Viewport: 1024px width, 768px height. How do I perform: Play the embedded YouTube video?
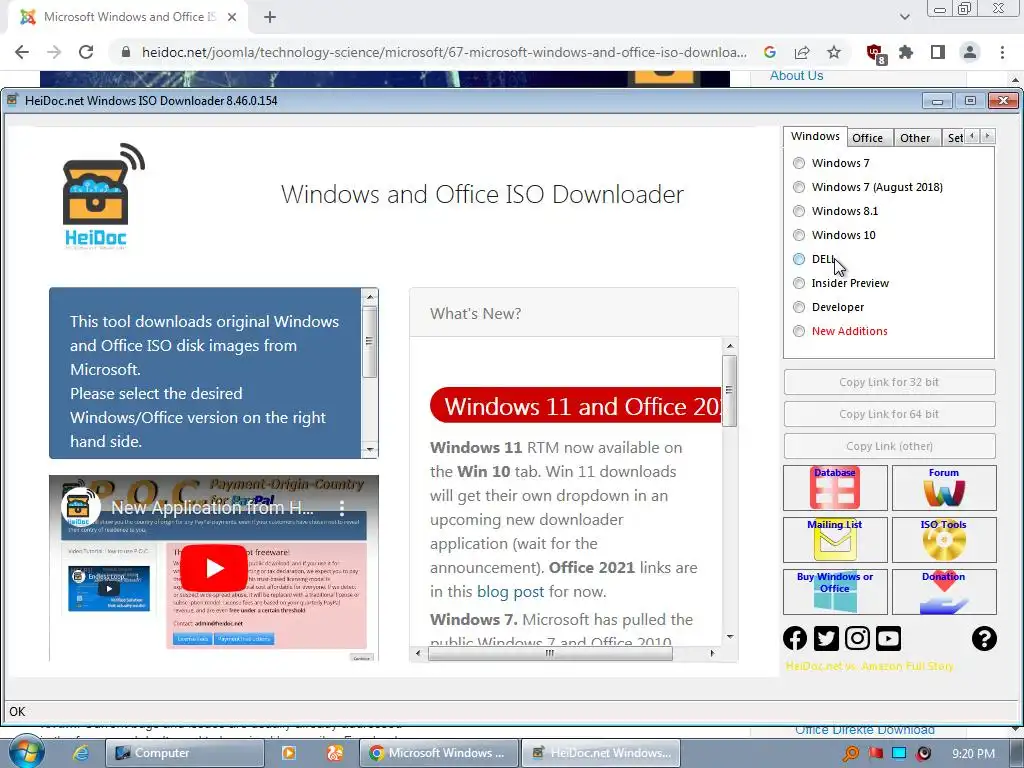[x=214, y=568]
